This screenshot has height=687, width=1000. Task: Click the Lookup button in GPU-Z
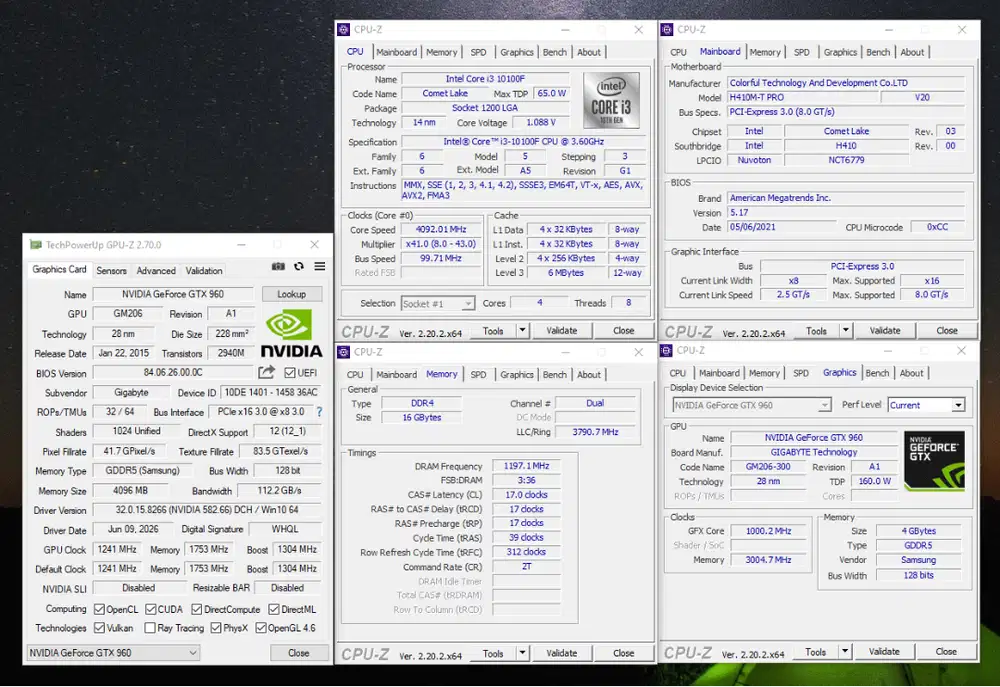(x=291, y=294)
